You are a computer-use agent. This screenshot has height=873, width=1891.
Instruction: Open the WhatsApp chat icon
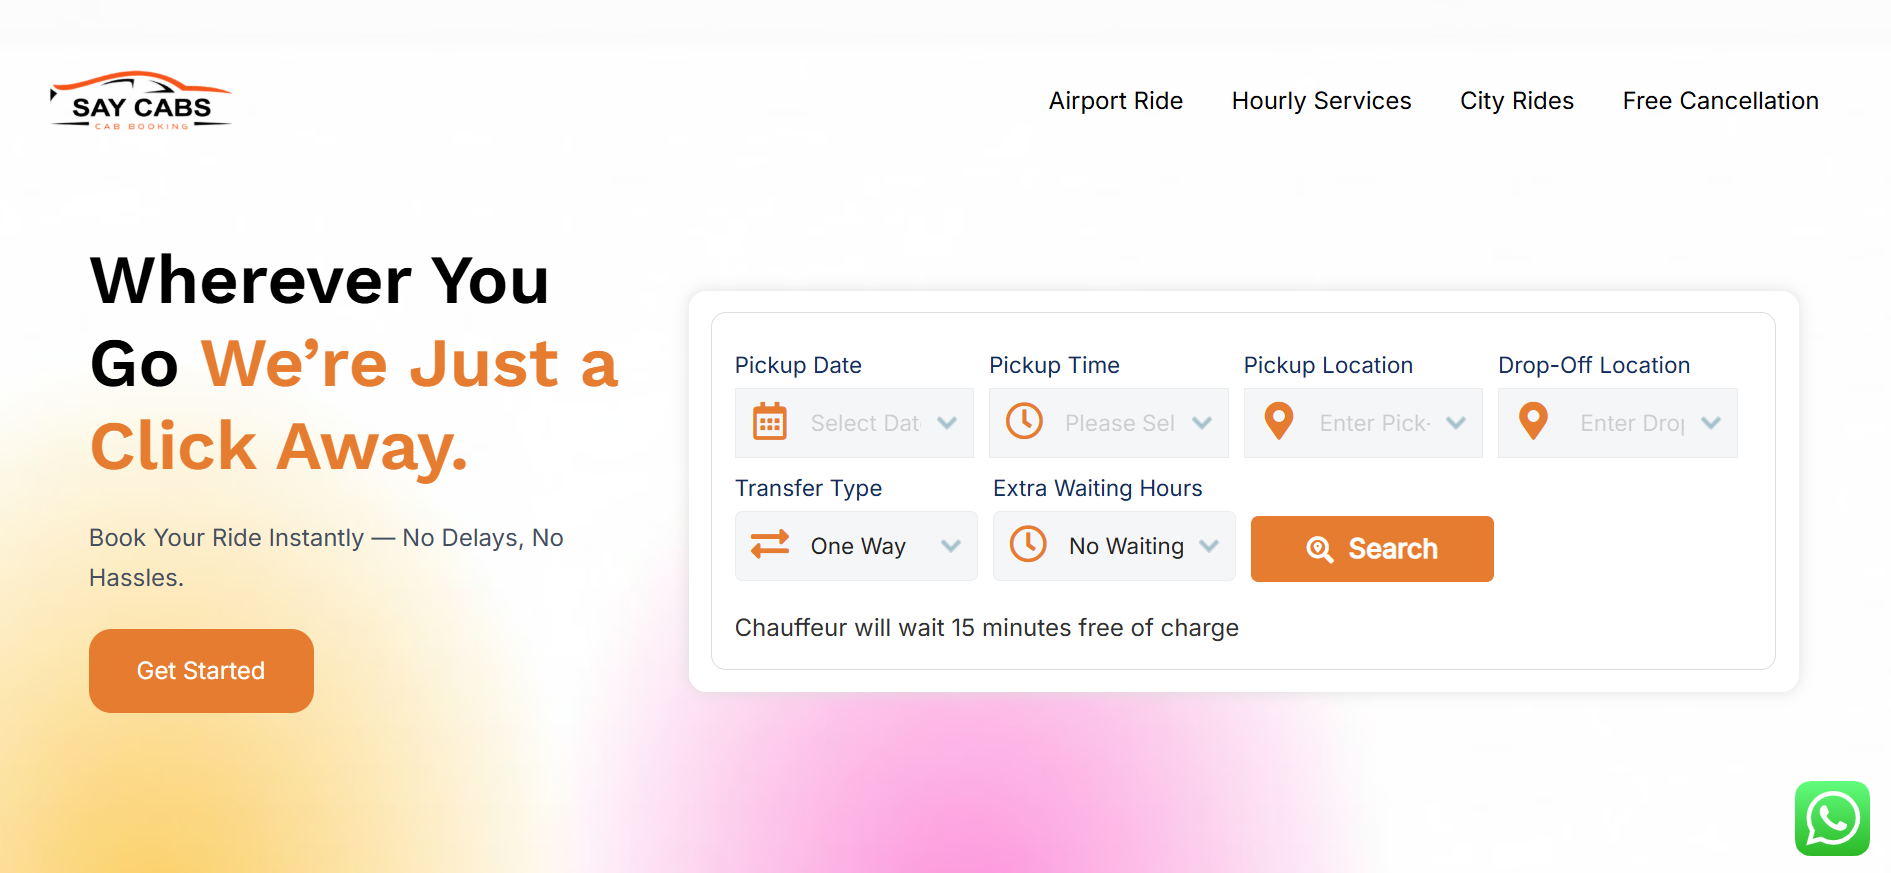[1832, 818]
